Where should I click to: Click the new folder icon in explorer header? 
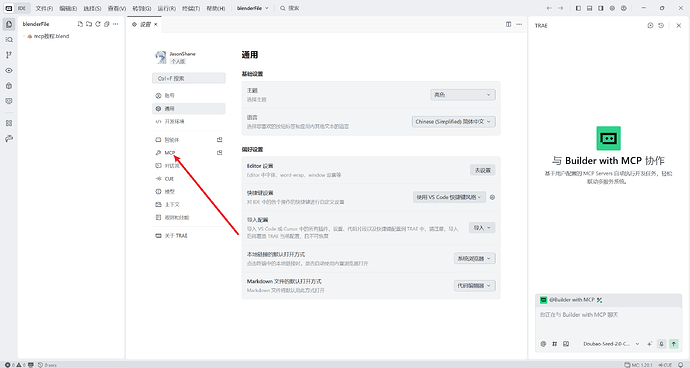pyautogui.click(x=89, y=24)
